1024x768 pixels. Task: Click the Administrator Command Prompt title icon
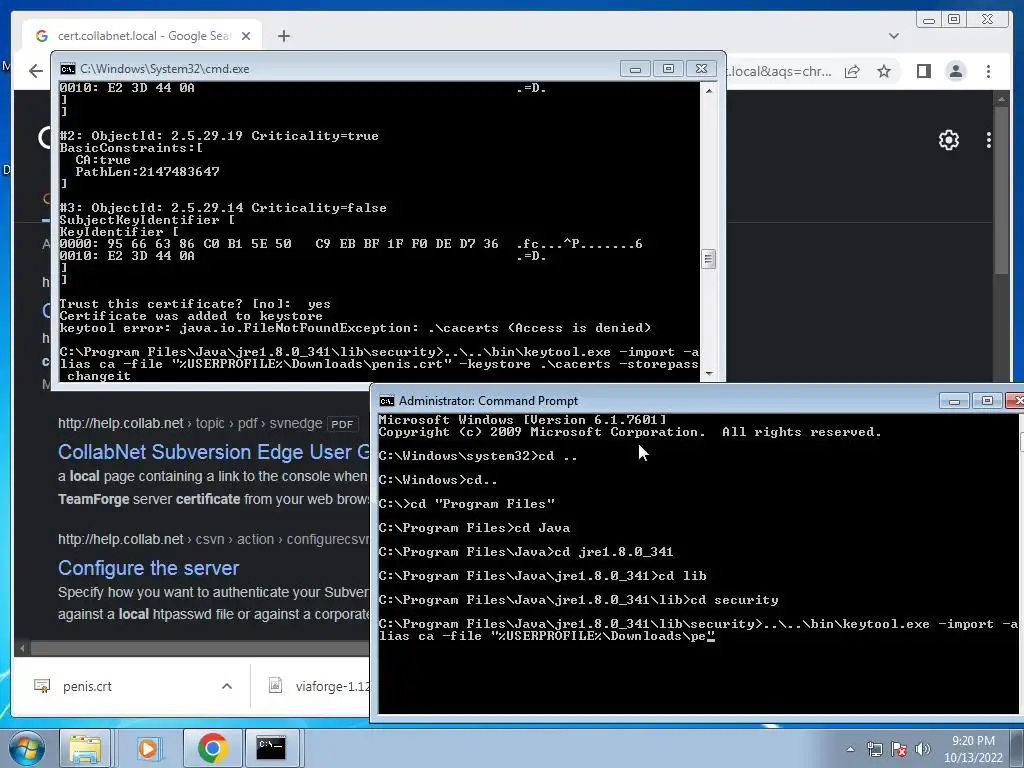tap(387, 400)
